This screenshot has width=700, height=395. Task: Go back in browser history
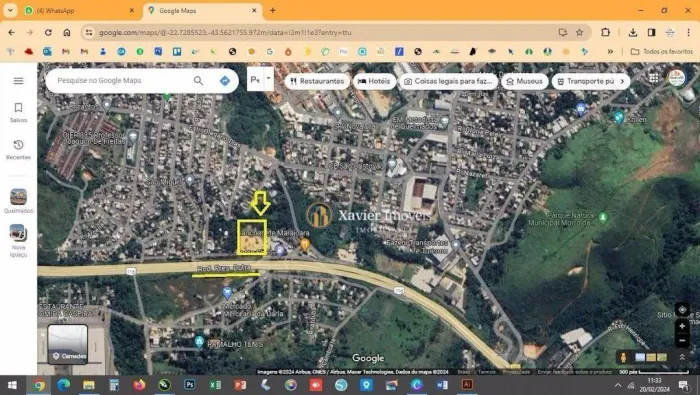[12, 33]
